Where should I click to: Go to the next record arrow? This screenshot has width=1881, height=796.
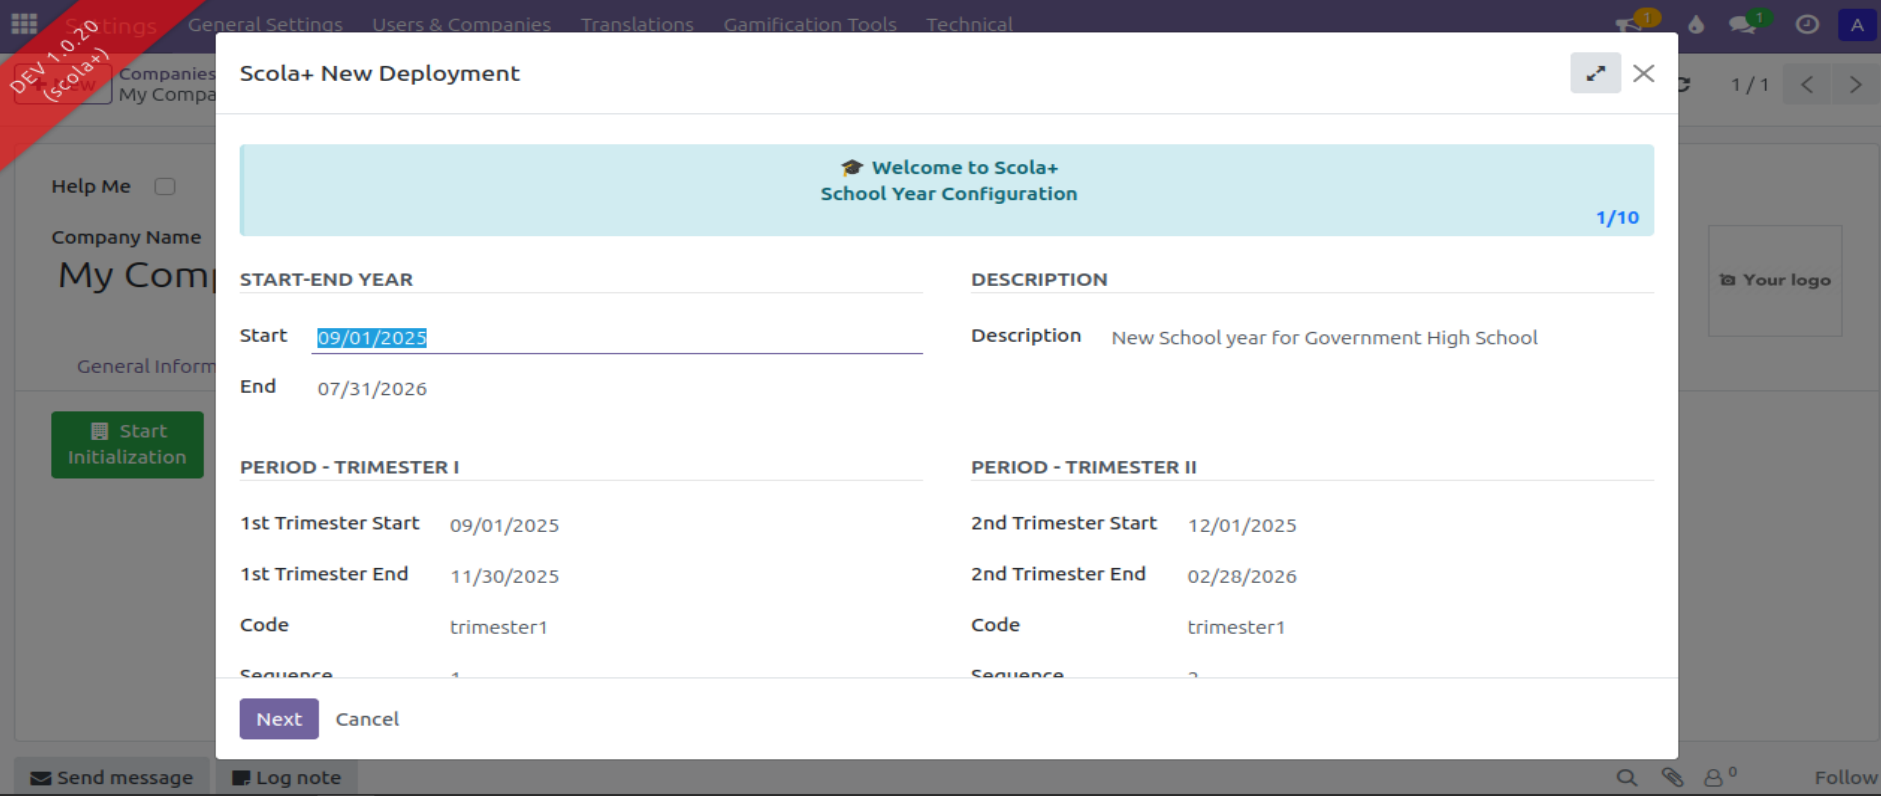click(1855, 85)
